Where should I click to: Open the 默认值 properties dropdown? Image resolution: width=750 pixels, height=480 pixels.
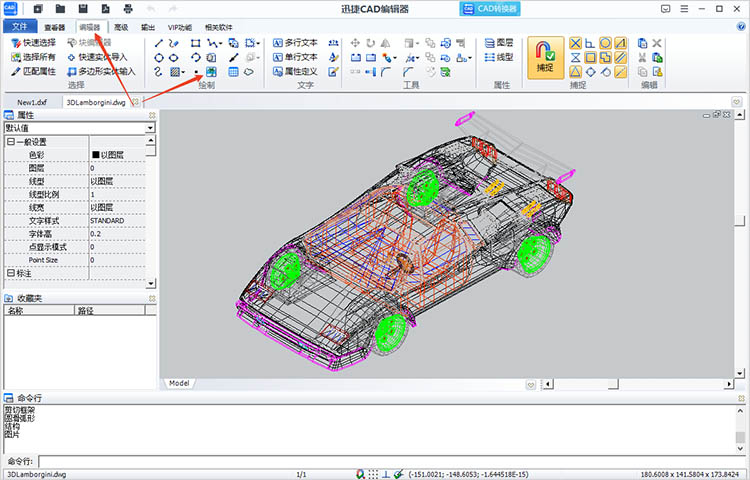pyautogui.click(x=150, y=128)
